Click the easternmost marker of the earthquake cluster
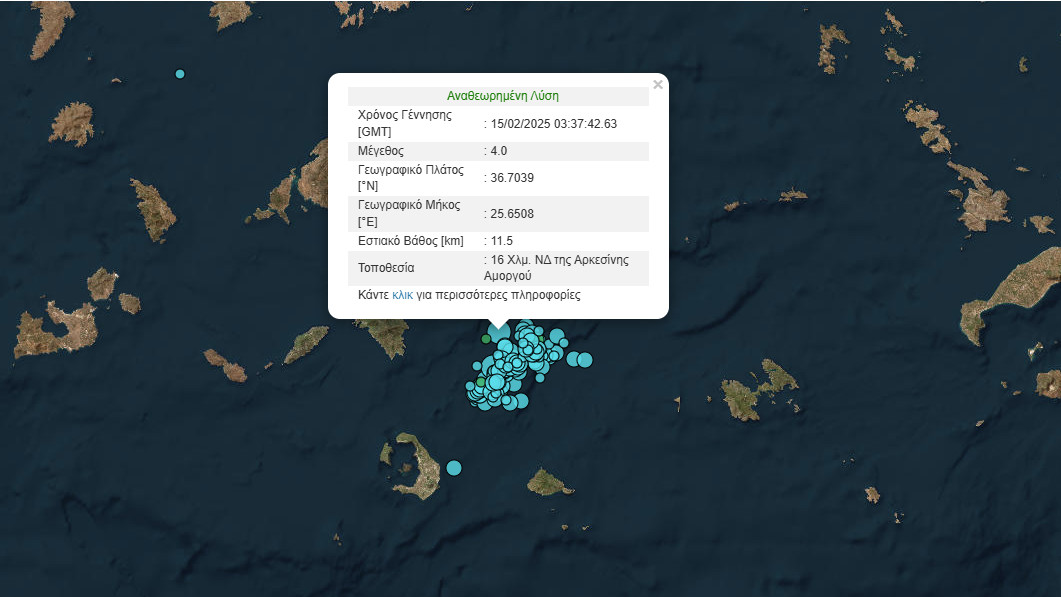The height and width of the screenshot is (597, 1061). coord(585,360)
